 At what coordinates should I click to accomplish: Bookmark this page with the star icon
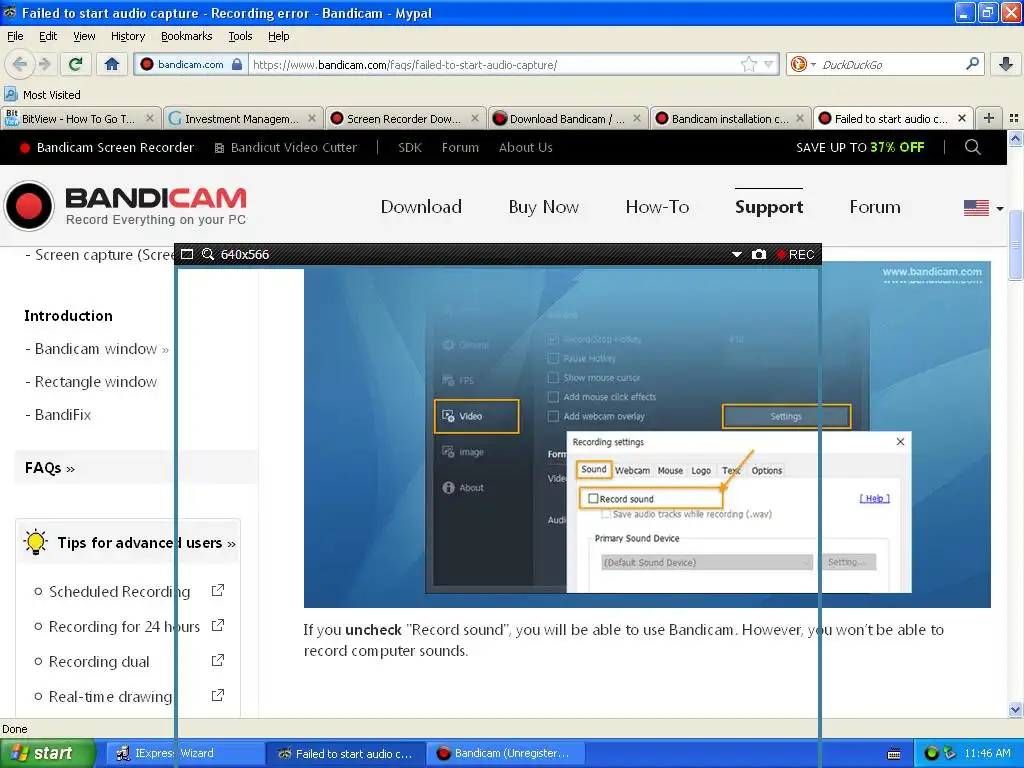(x=748, y=64)
